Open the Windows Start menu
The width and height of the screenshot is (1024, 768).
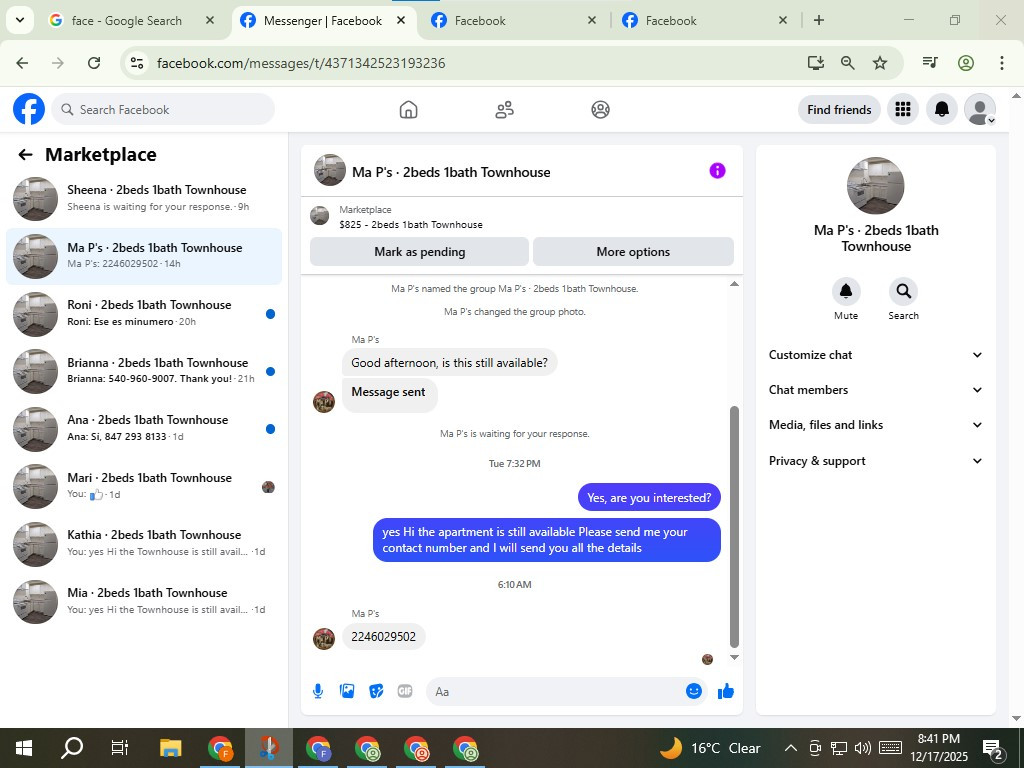24,748
